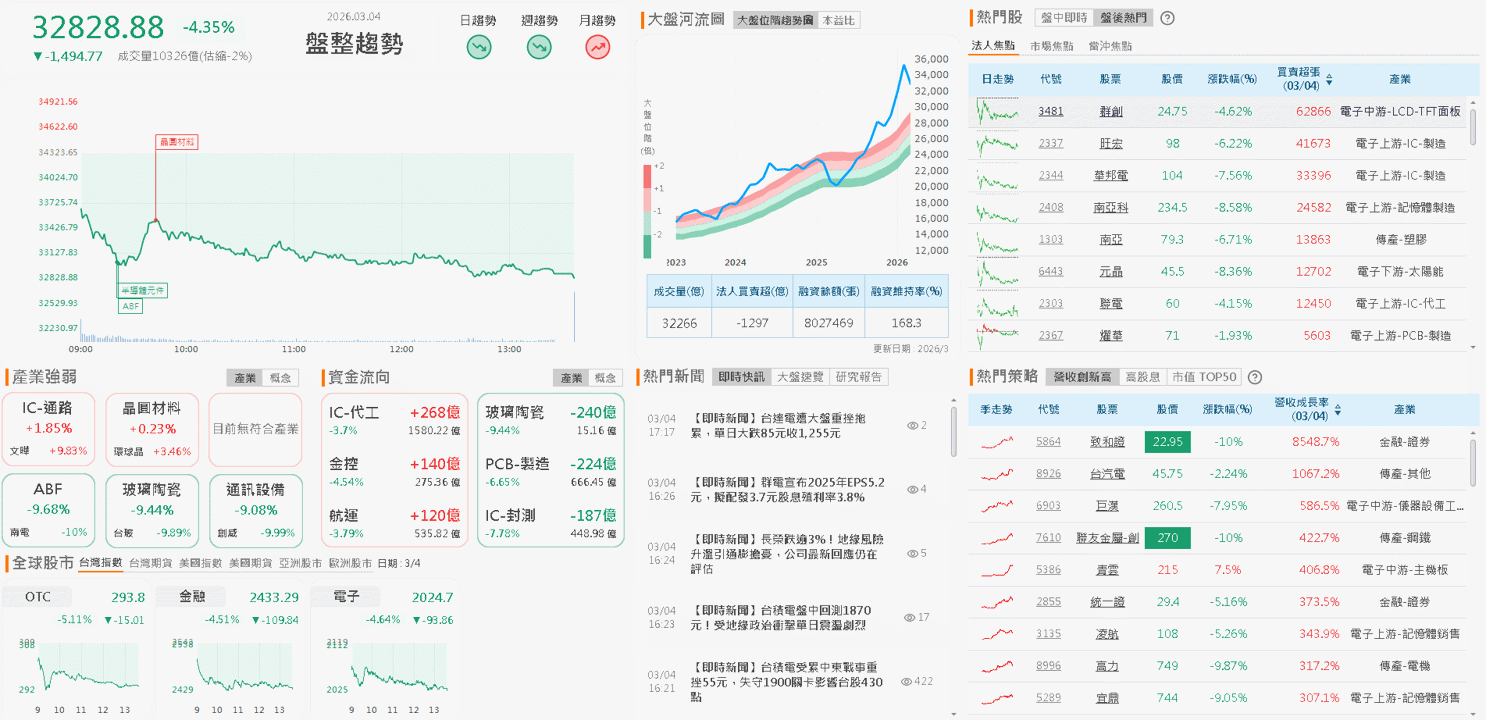Click the 日趨勢 down-trend icon
1486x720 pixels.
click(480, 46)
